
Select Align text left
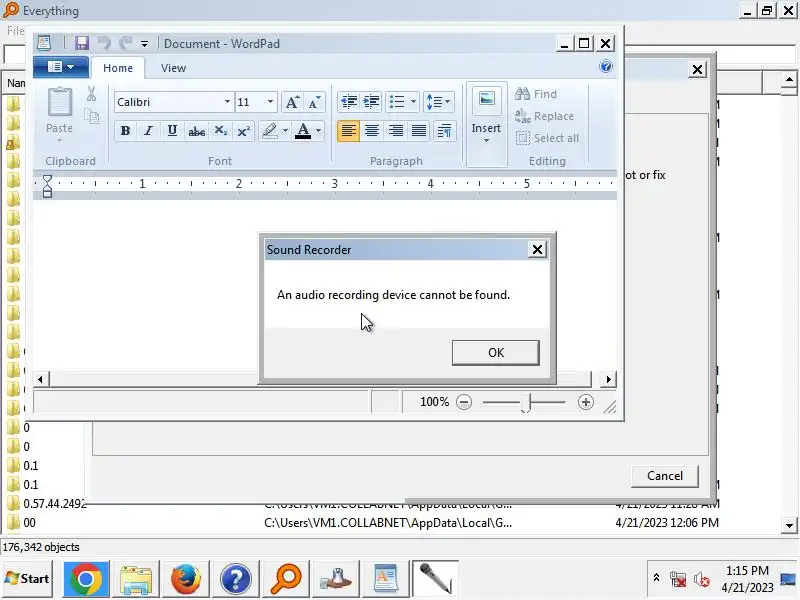(x=348, y=131)
